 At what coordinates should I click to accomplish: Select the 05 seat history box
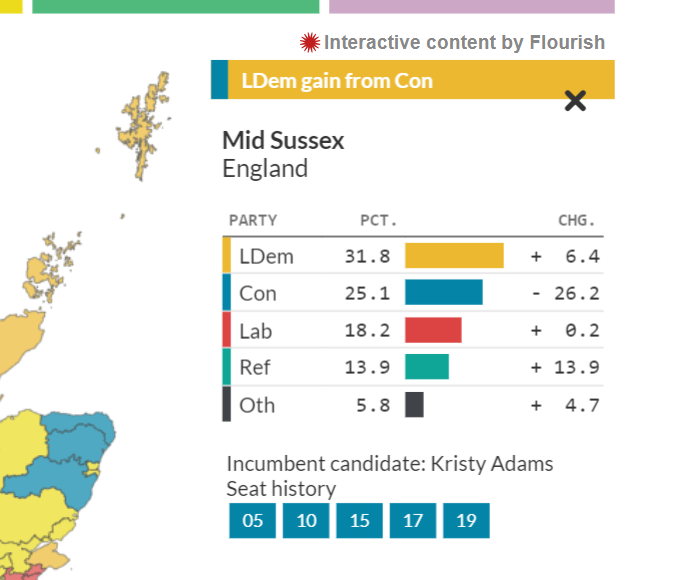252,521
